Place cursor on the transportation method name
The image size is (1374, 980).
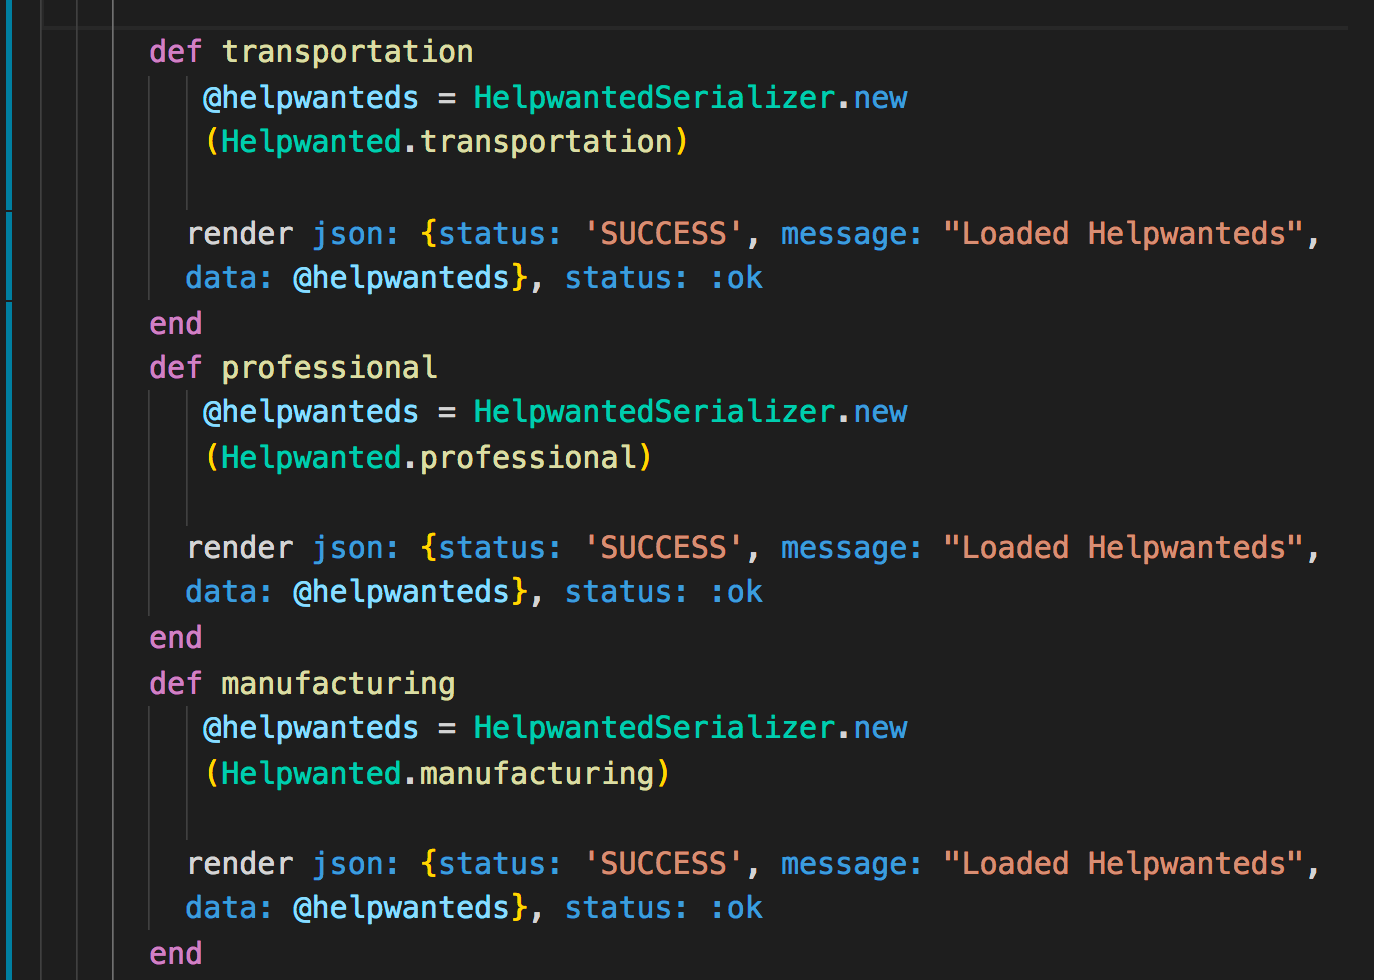click(x=346, y=51)
